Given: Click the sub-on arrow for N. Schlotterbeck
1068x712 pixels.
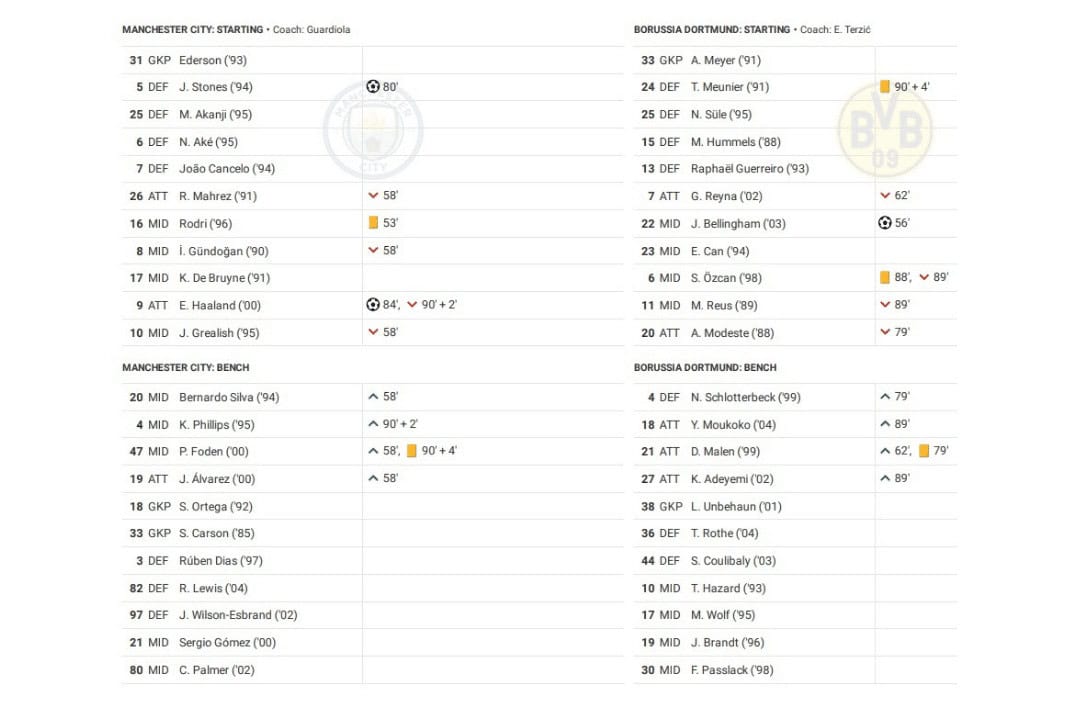Looking at the screenshot, I should pos(884,397).
